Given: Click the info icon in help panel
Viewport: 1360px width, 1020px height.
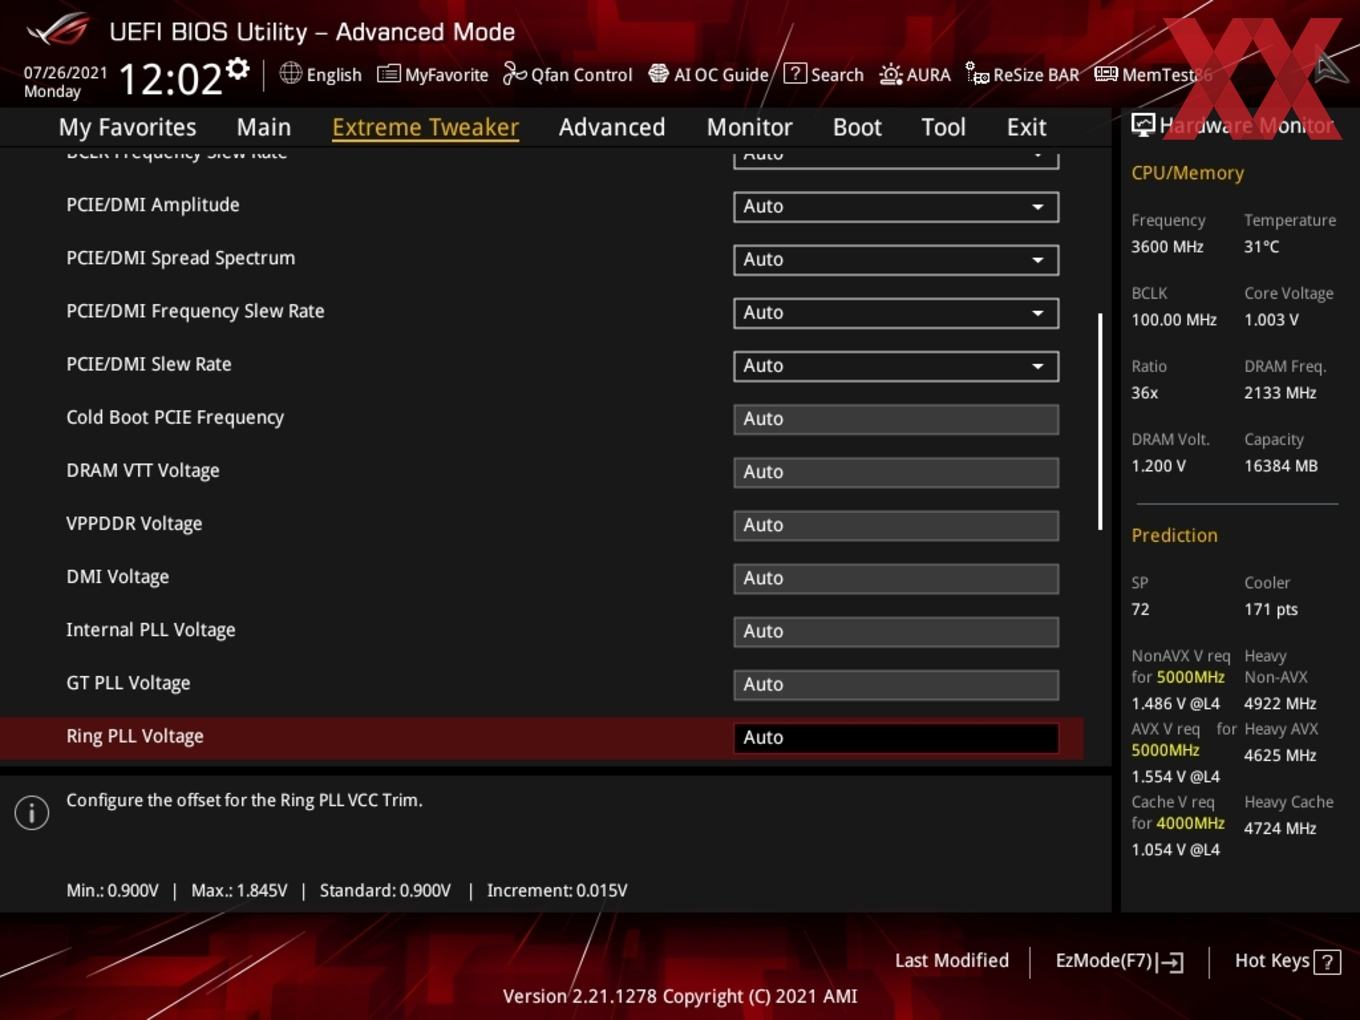Looking at the screenshot, I should click(x=32, y=812).
